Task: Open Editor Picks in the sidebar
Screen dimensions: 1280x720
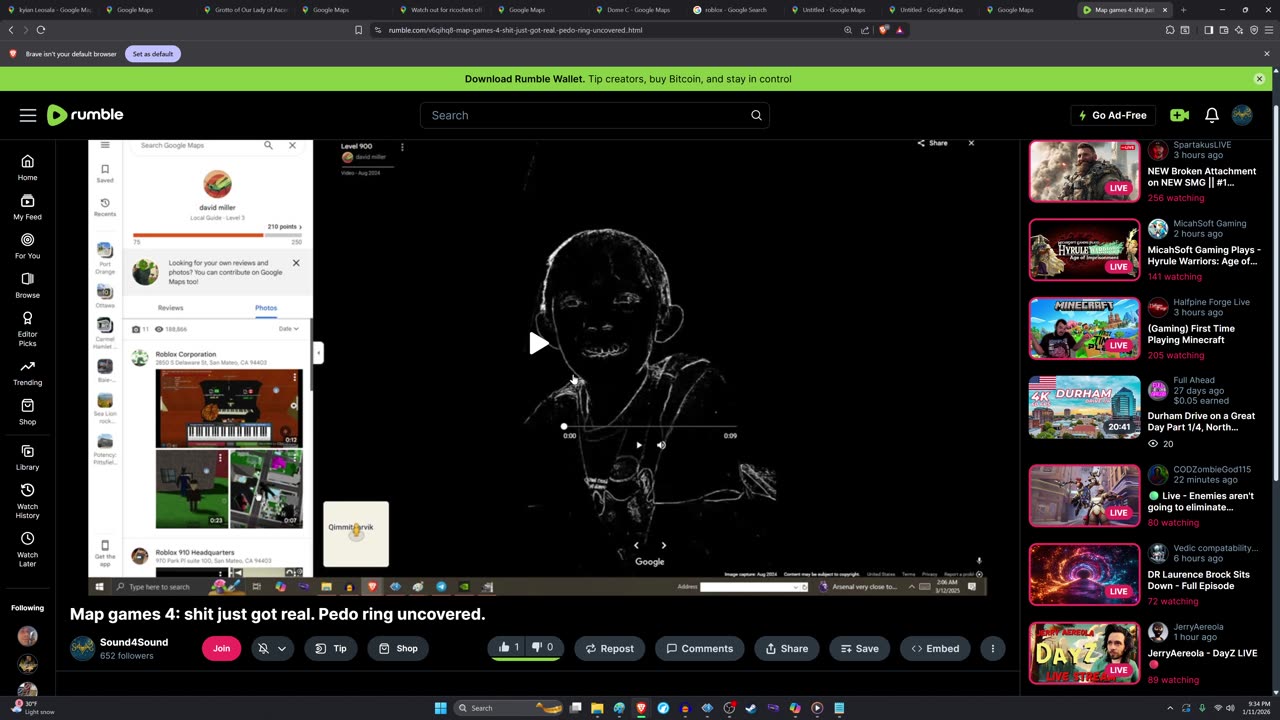Action: 27,329
